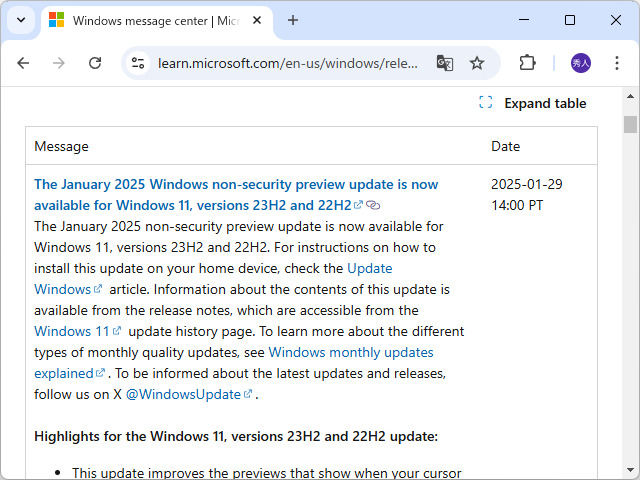Click the address bar URL field
The width and height of the screenshot is (640, 480).
288,63
